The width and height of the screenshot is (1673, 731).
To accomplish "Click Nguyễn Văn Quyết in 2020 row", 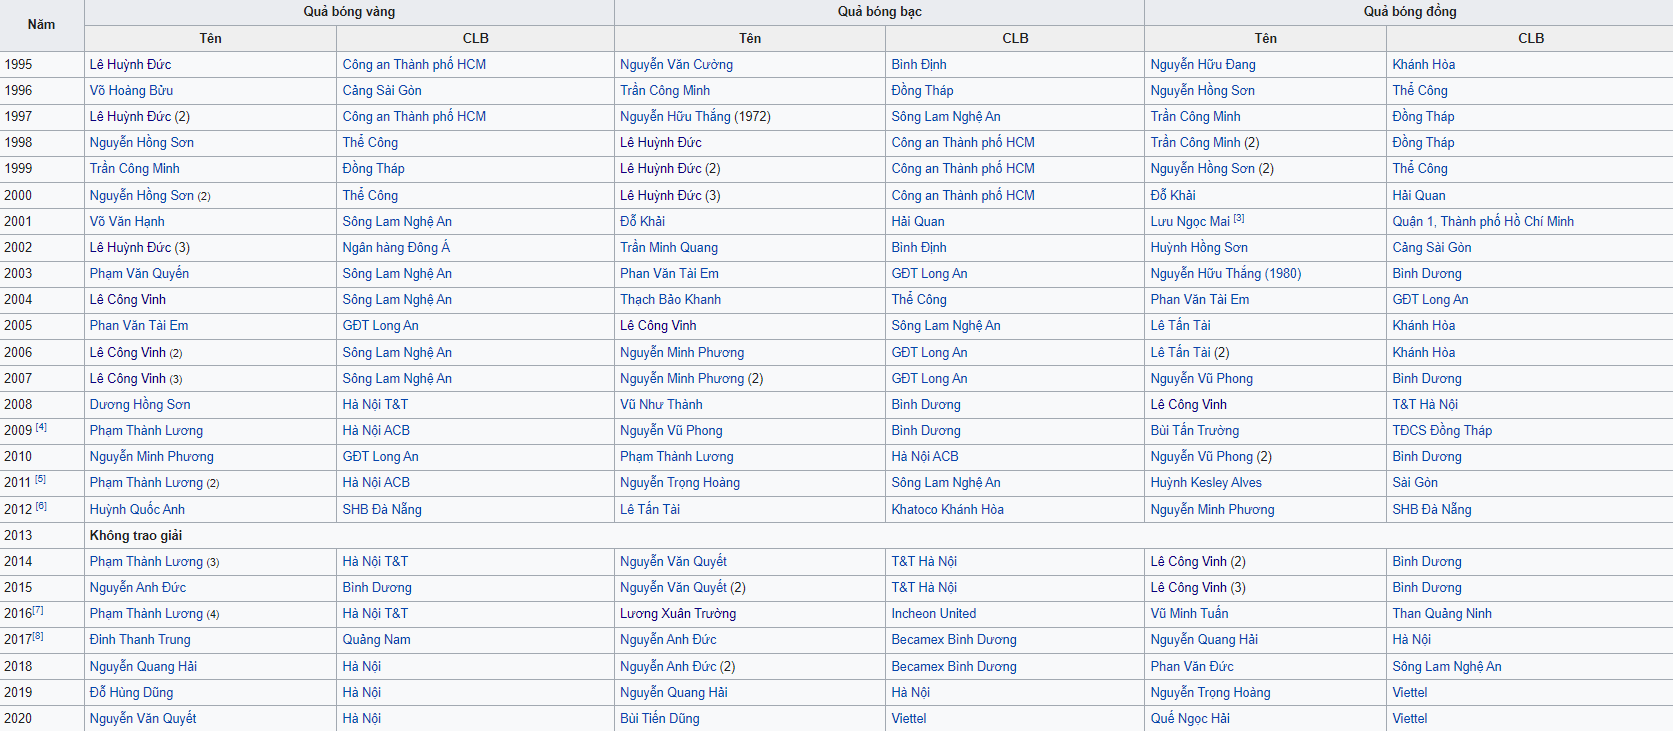I will click(x=143, y=718).
